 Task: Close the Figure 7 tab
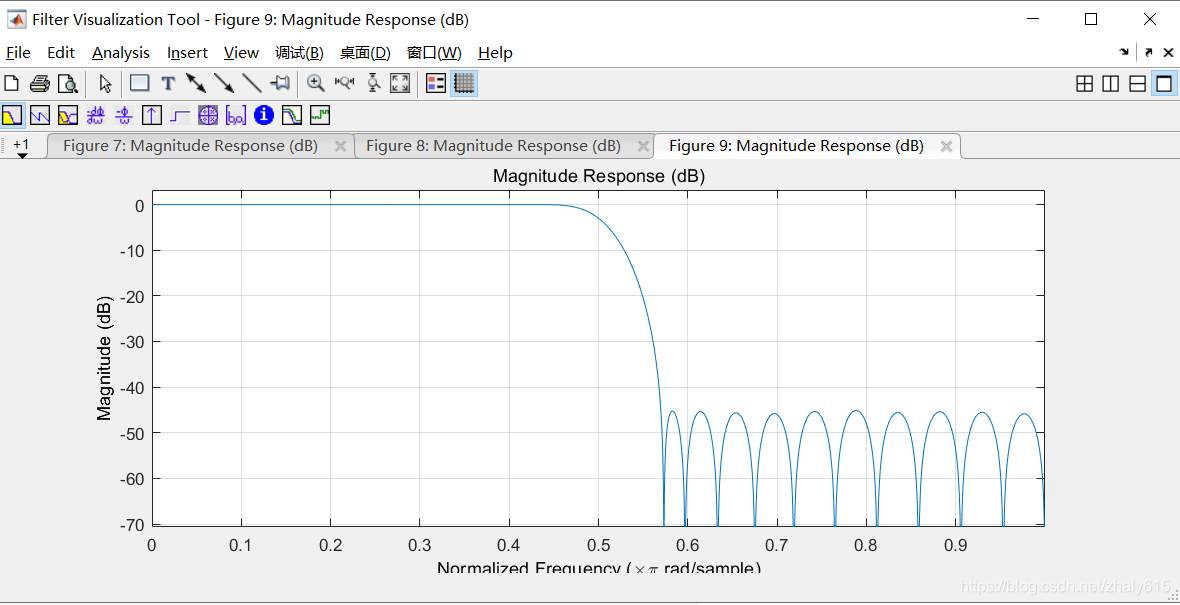pyautogui.click(x=340, y=147)
